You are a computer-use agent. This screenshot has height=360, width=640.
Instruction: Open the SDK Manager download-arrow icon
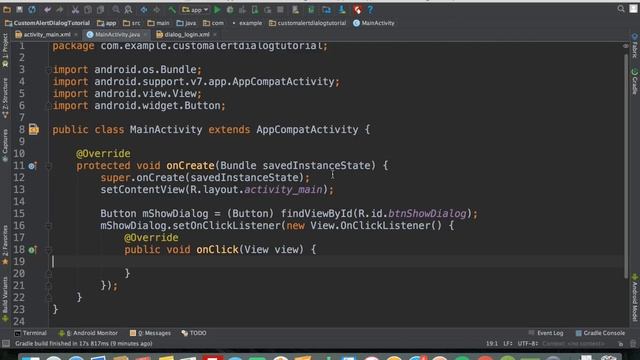342,9
